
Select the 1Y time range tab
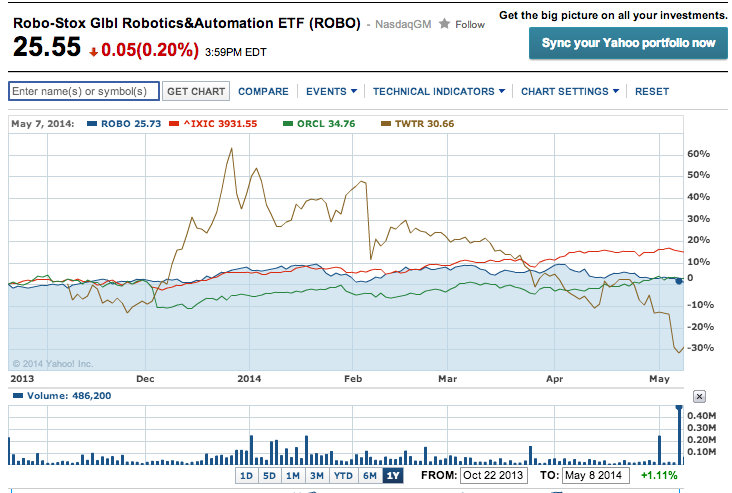(393, 476)
